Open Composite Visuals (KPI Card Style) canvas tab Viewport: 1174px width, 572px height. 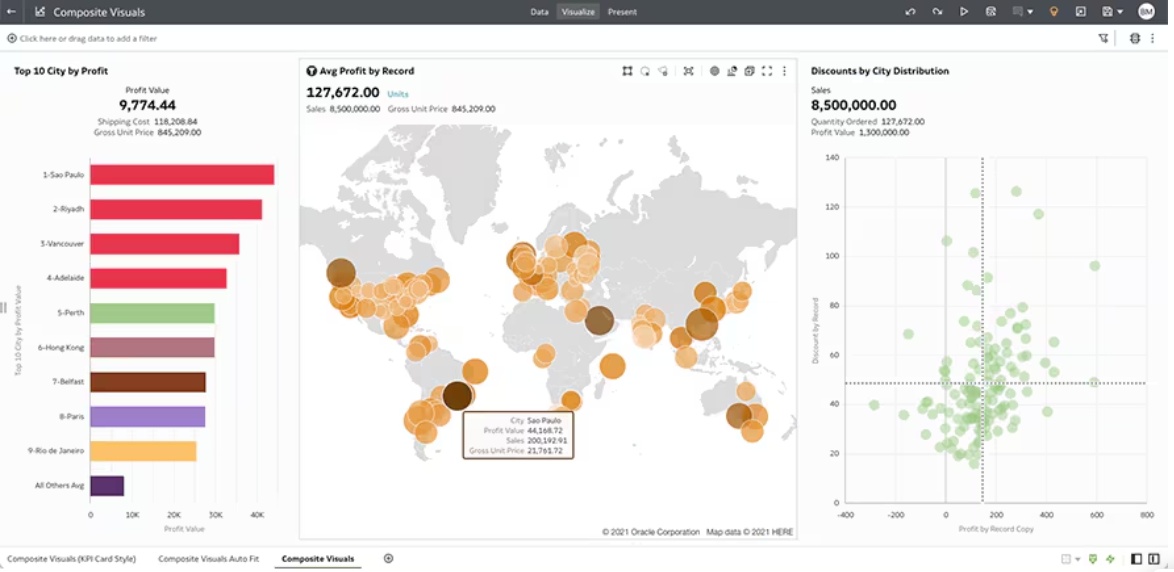72,559
